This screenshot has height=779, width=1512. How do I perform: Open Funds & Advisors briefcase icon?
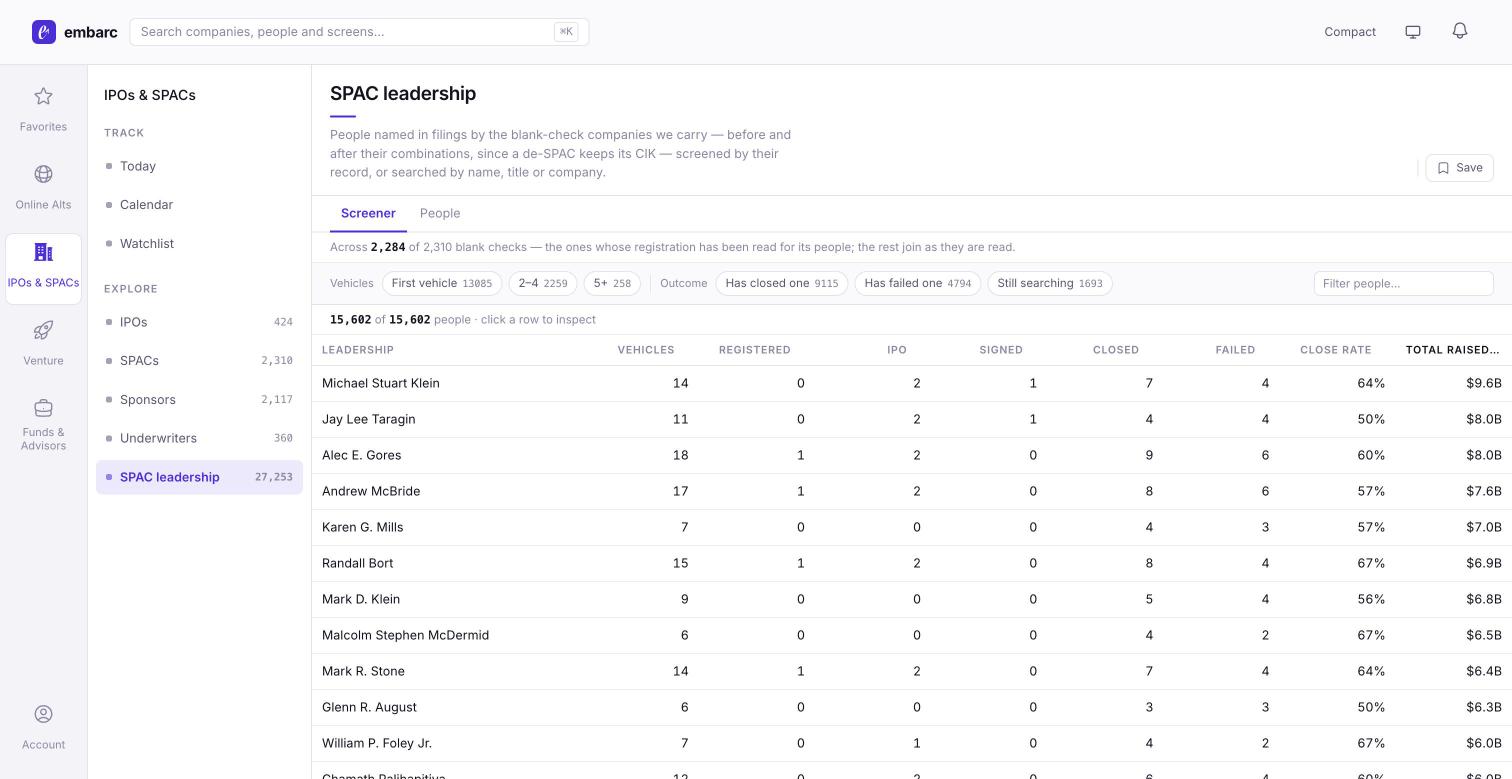click(43, 408)
